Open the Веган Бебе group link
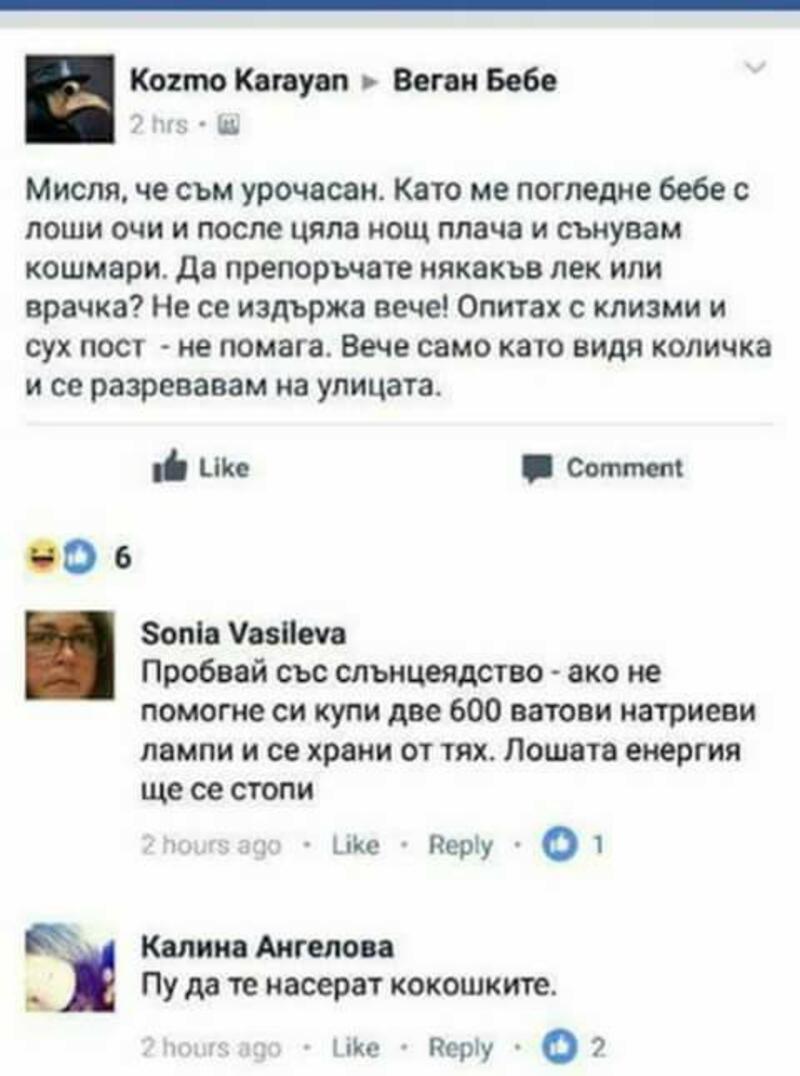The height and width of the screenshot is (1076, 800). [475, 81]
